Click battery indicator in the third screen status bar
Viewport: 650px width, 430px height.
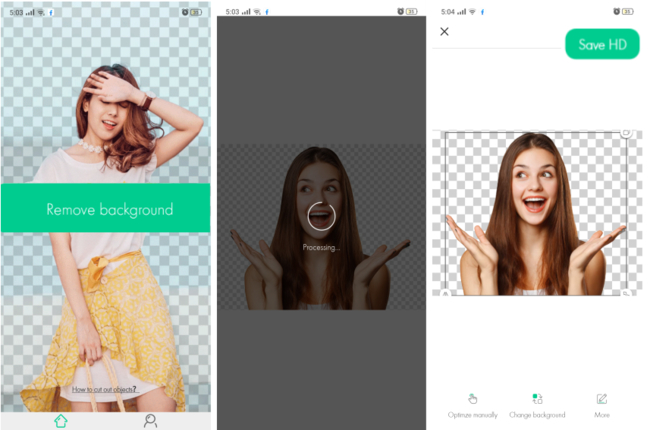pos(628,12)
